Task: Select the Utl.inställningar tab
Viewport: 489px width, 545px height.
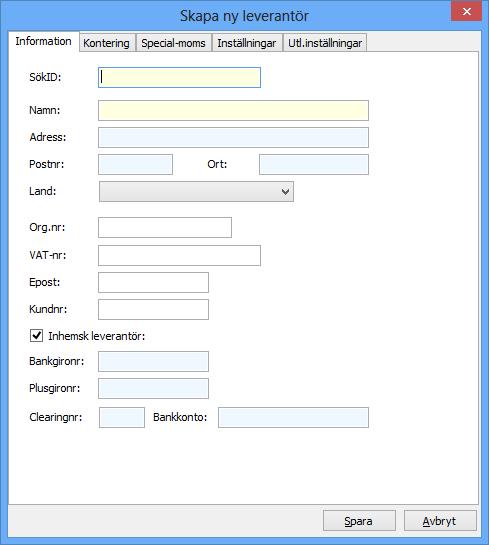Action: (x=325, y=43)
